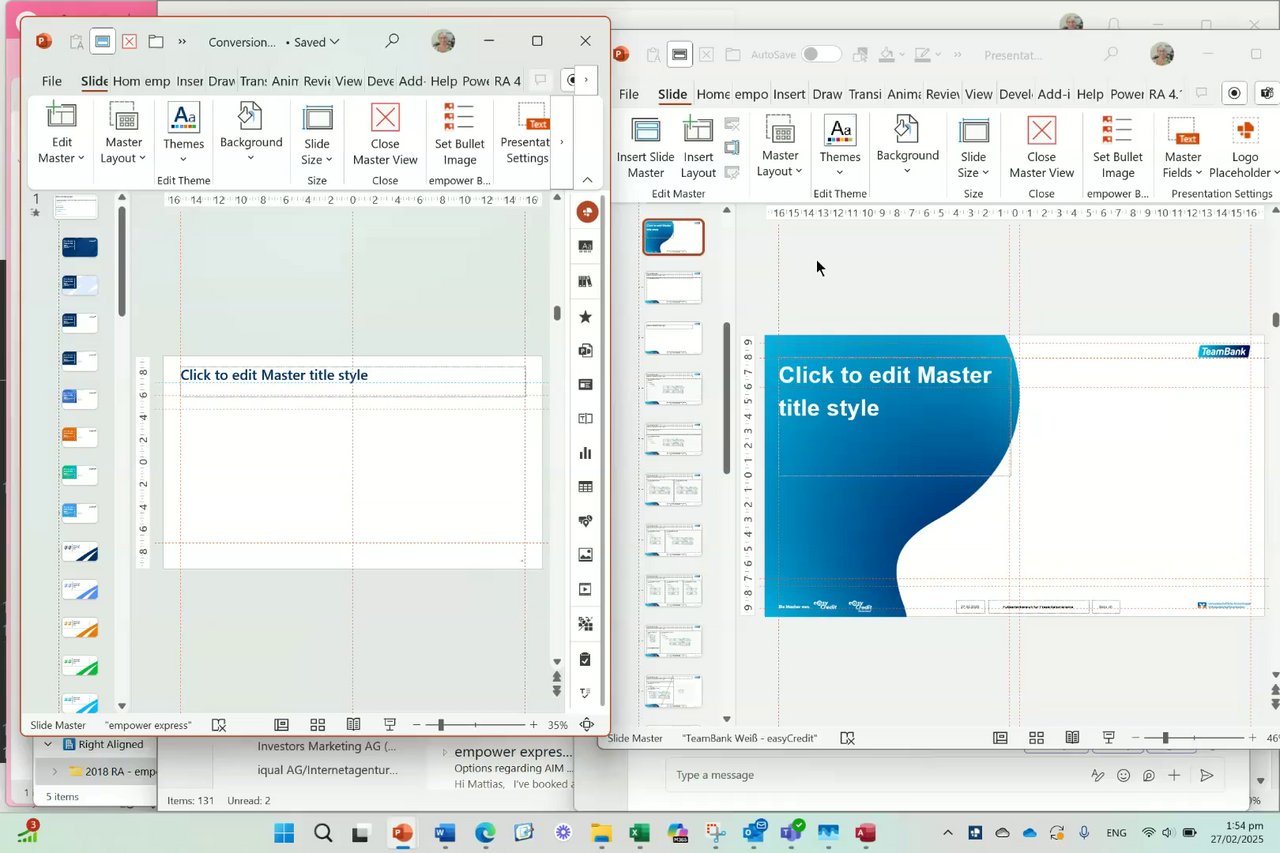This screenshot has height=853, width=1280.
Task: Click the star icon in side panel
Action: click(586, 317)
